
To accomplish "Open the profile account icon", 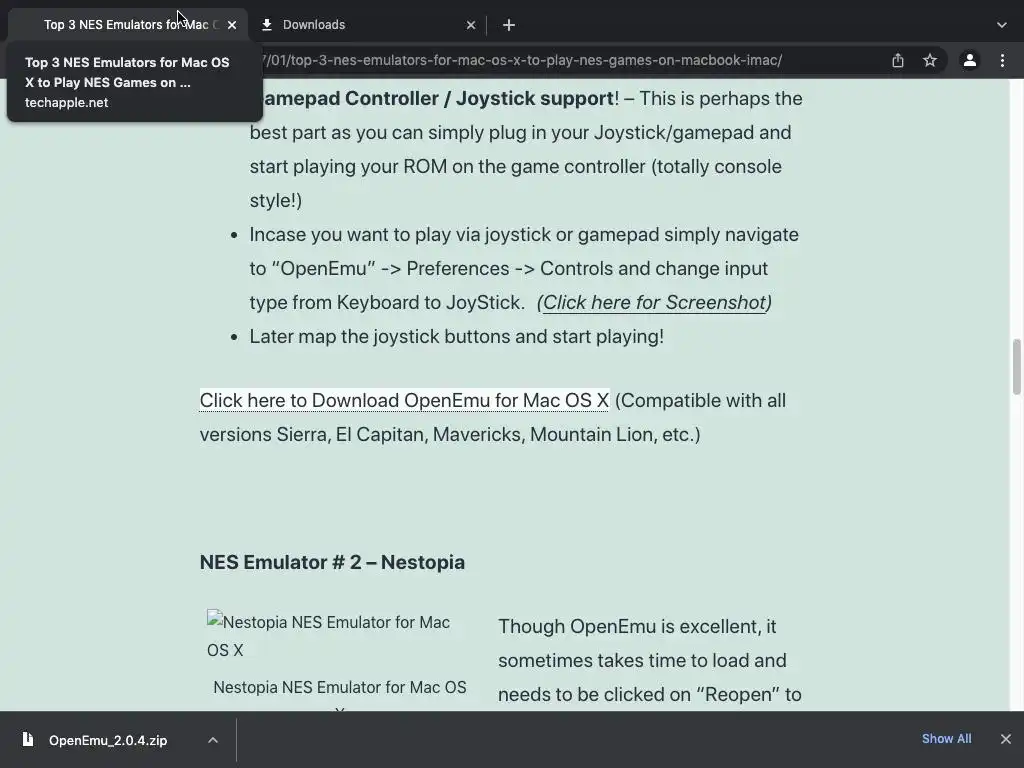I will (970, 60).
